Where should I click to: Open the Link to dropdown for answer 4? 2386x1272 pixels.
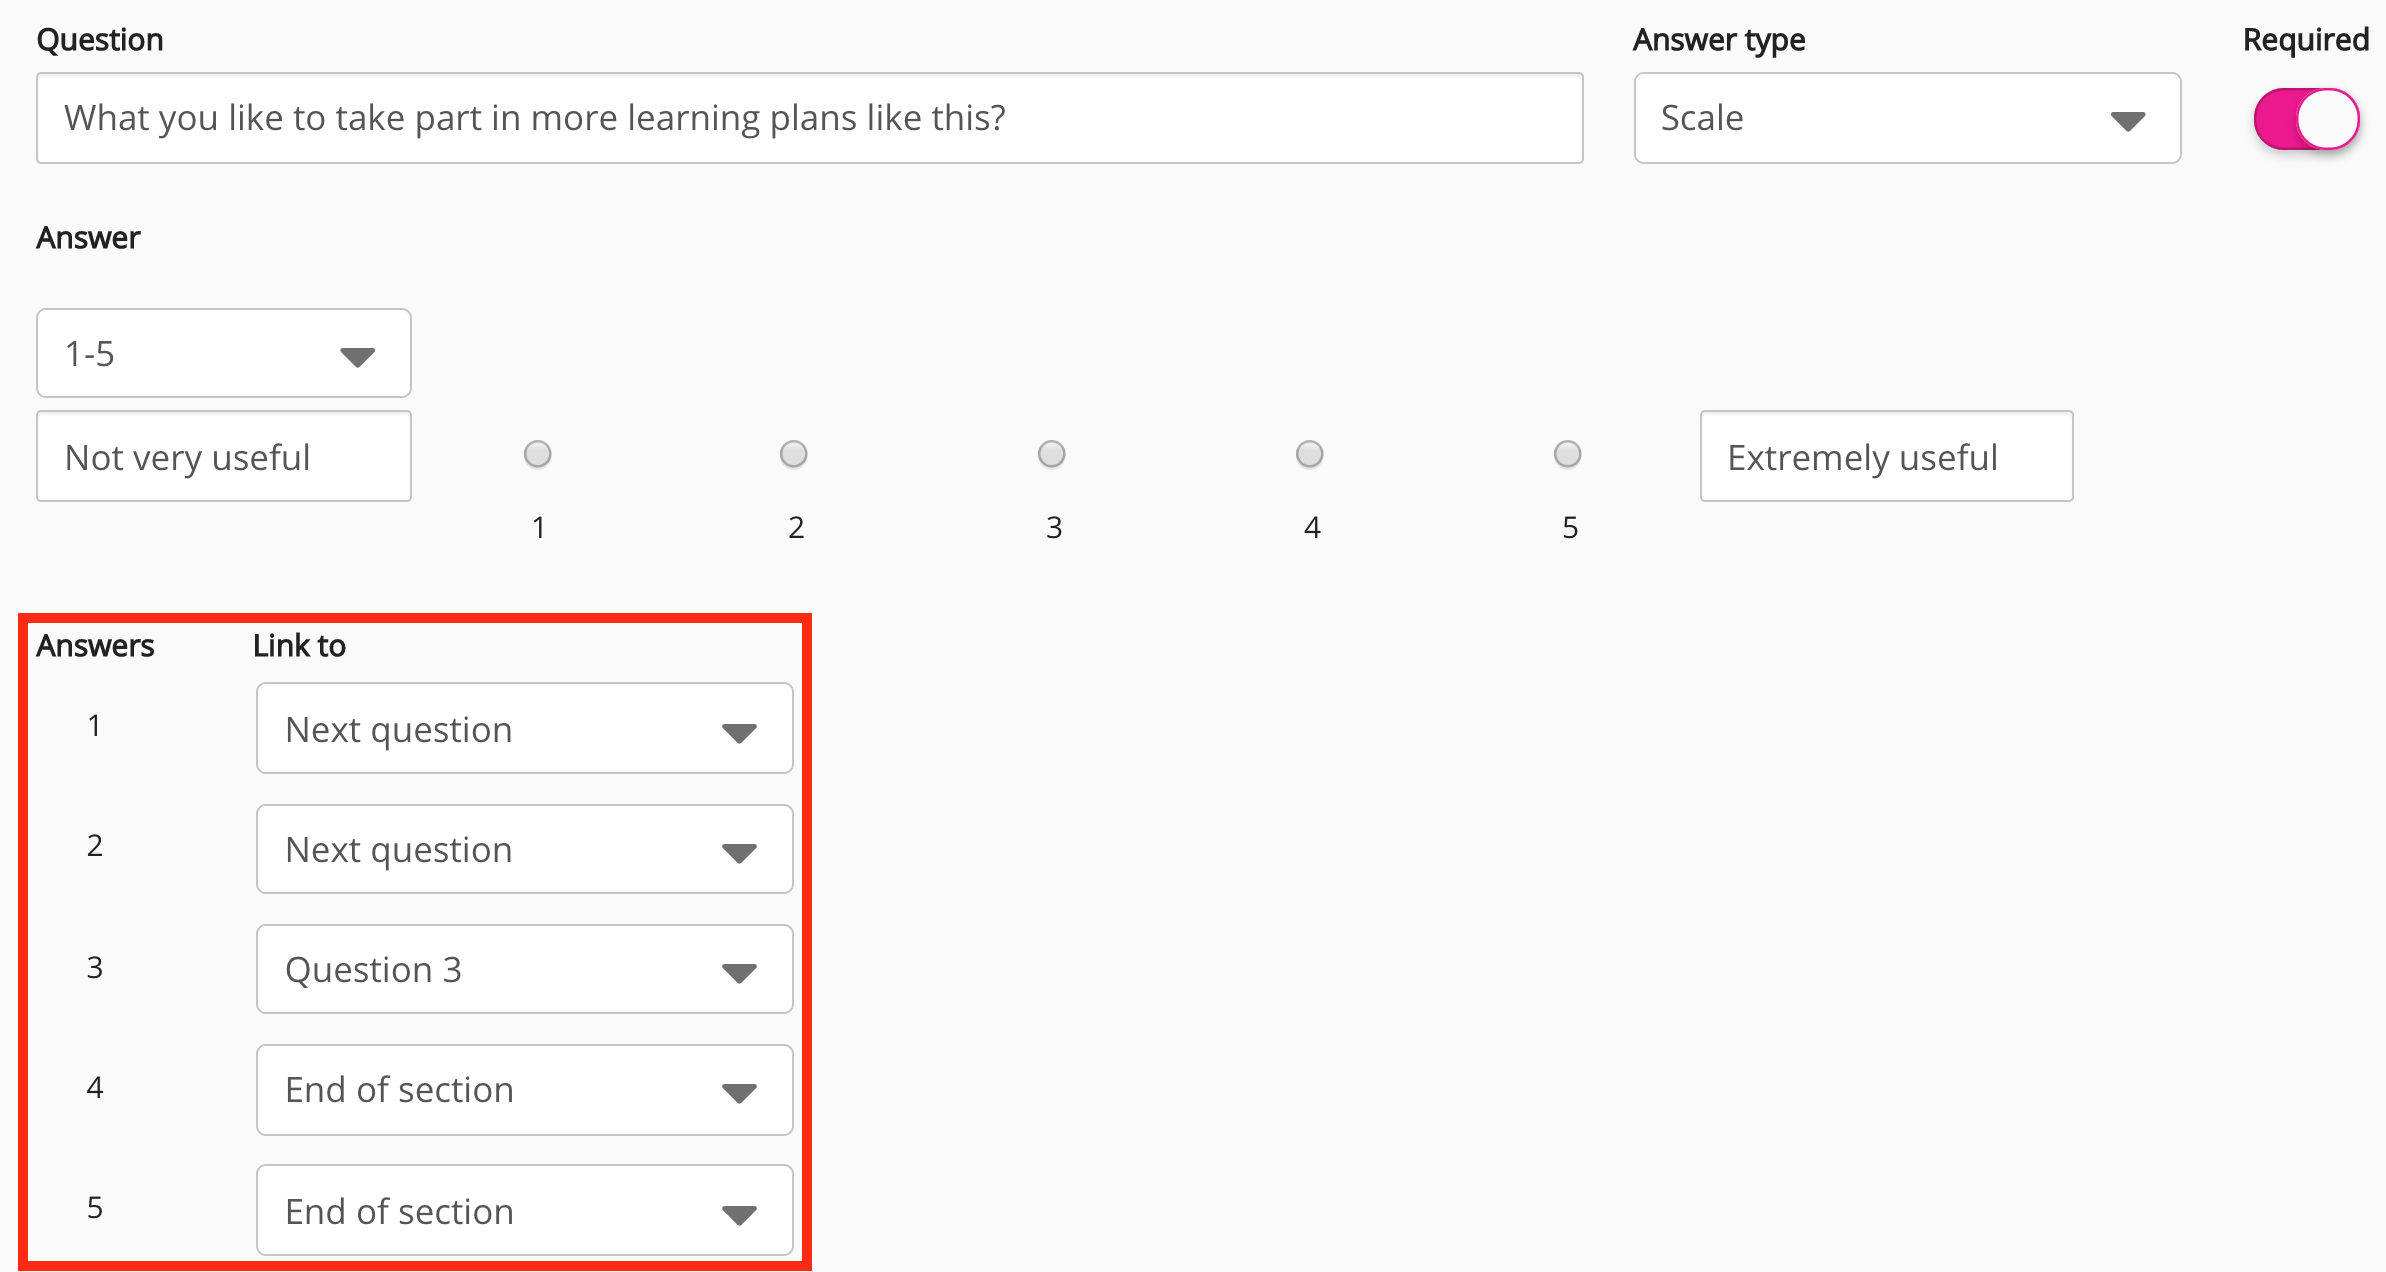524,1090
